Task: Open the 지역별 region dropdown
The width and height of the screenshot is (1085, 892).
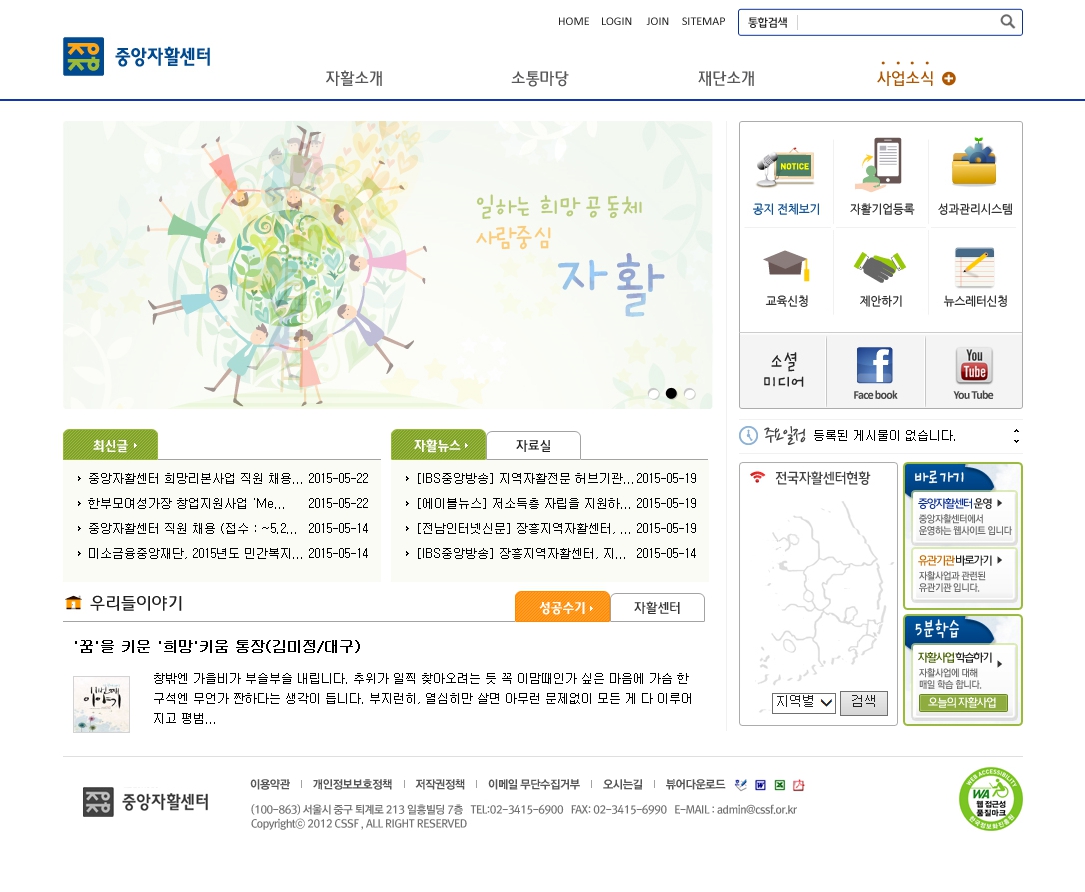Action: [804, 703]
